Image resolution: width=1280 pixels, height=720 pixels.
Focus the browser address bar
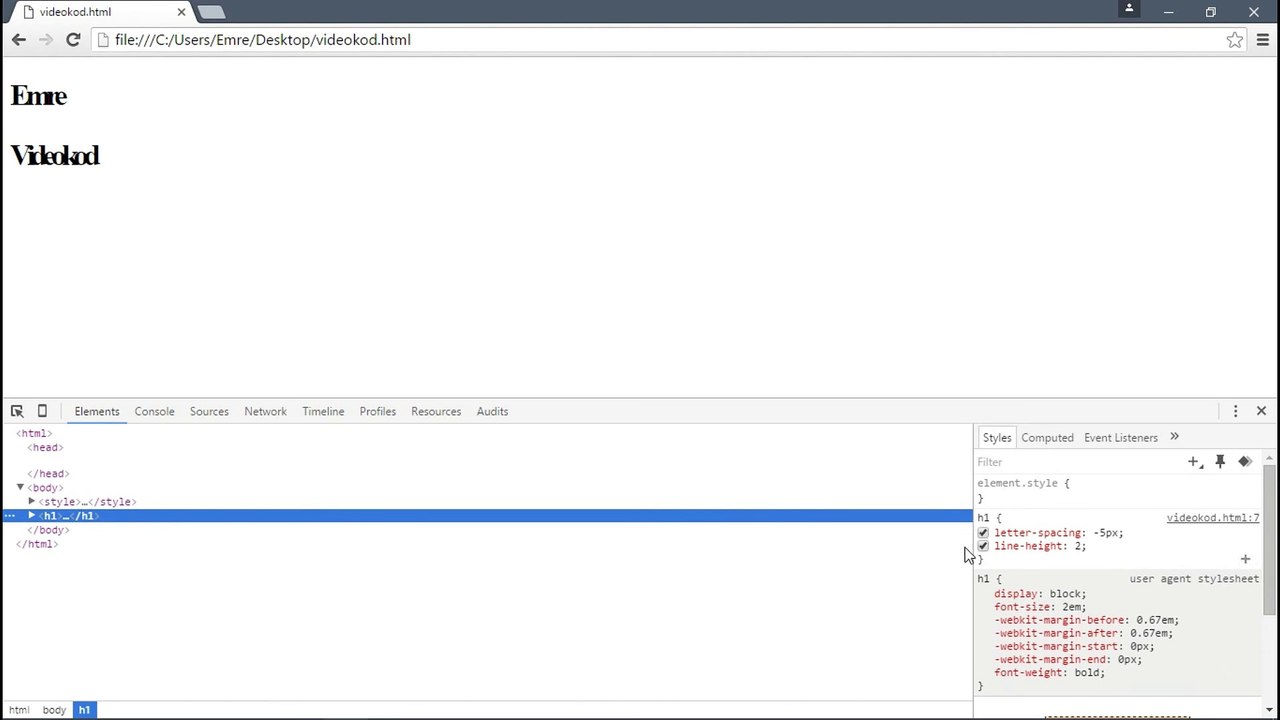[x=660, y=40]
